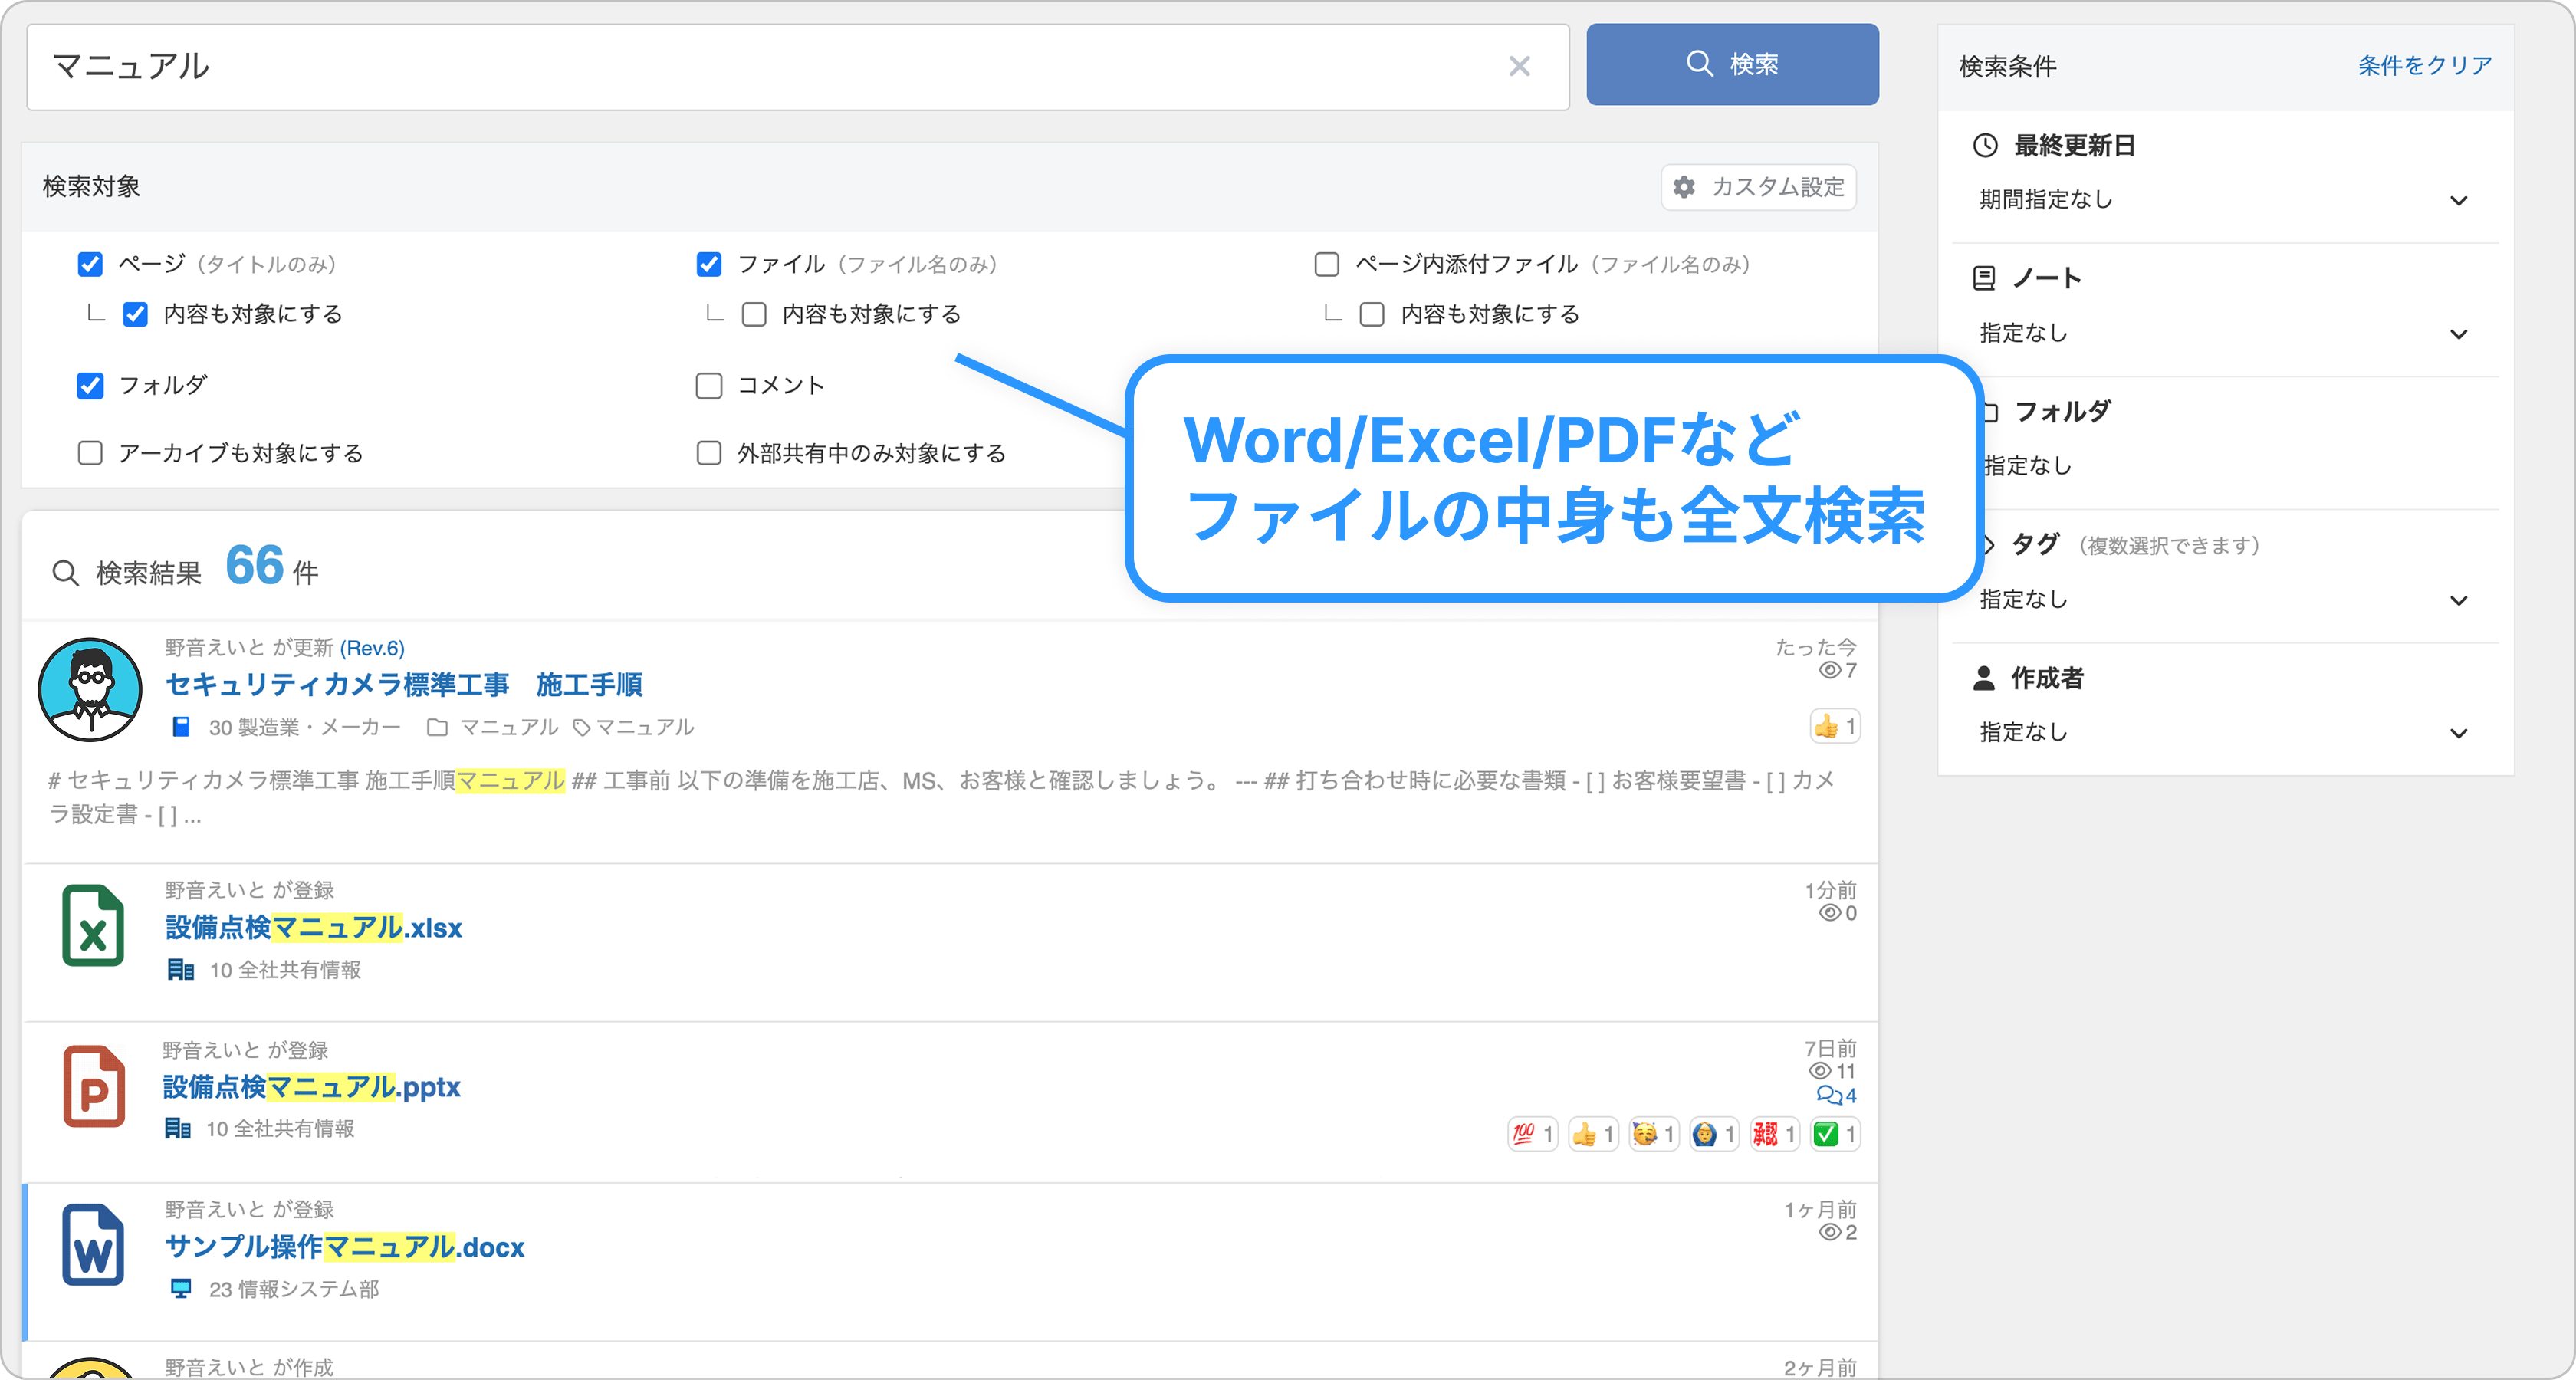Open the 最終更新日 period dropdown

click(2224, 200)
